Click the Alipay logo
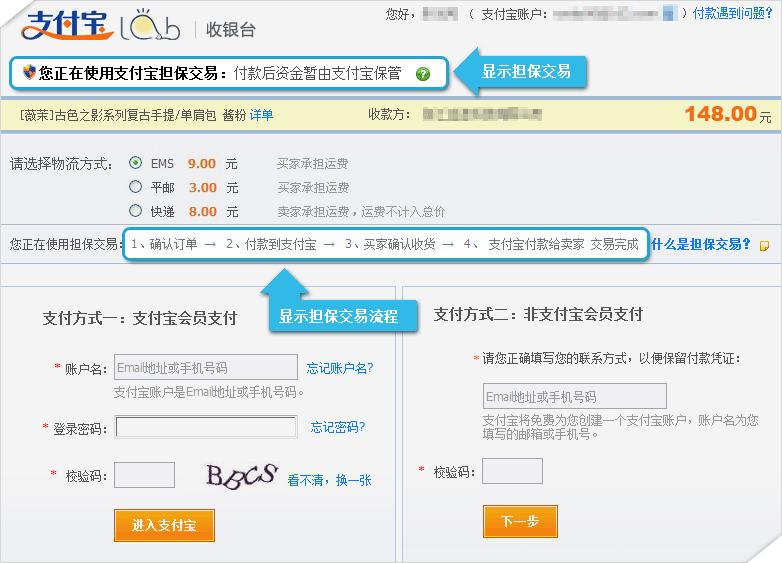The image size is (782, 563). click(66, 26)
